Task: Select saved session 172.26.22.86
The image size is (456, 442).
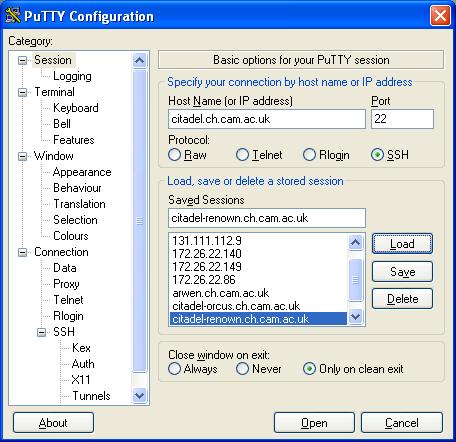Action: 258,280
